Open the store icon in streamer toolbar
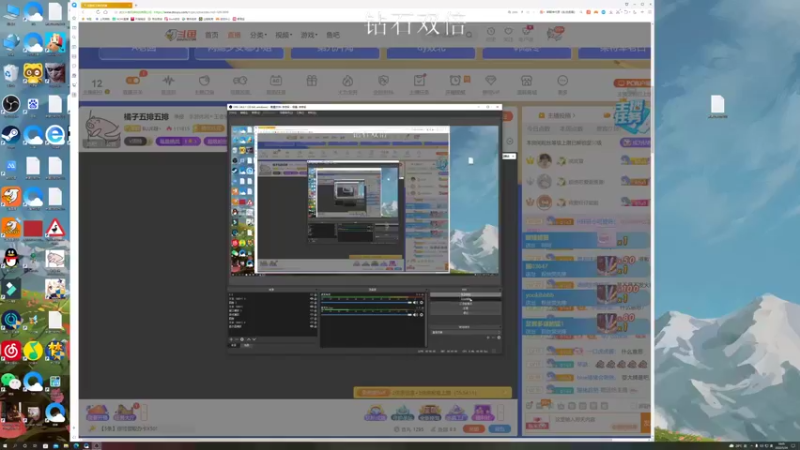800x450 pixels. [526, 81]
